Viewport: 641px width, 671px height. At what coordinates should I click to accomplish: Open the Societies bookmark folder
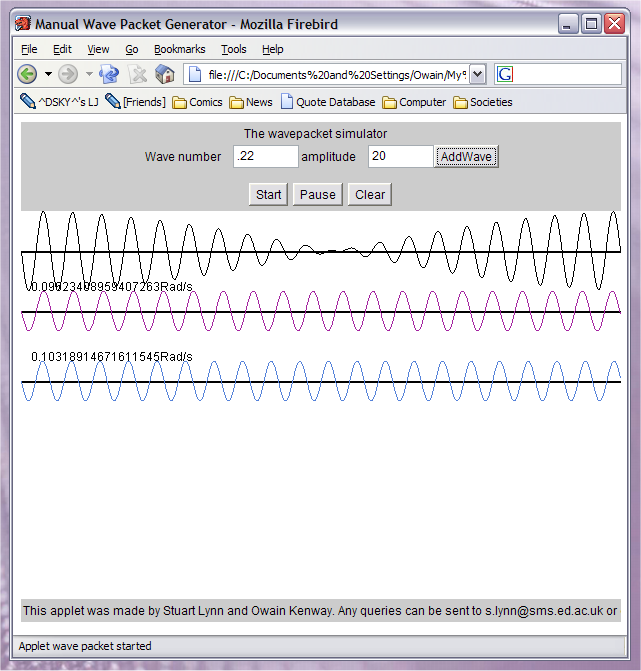pyautogui.click(x=482, y=102)
